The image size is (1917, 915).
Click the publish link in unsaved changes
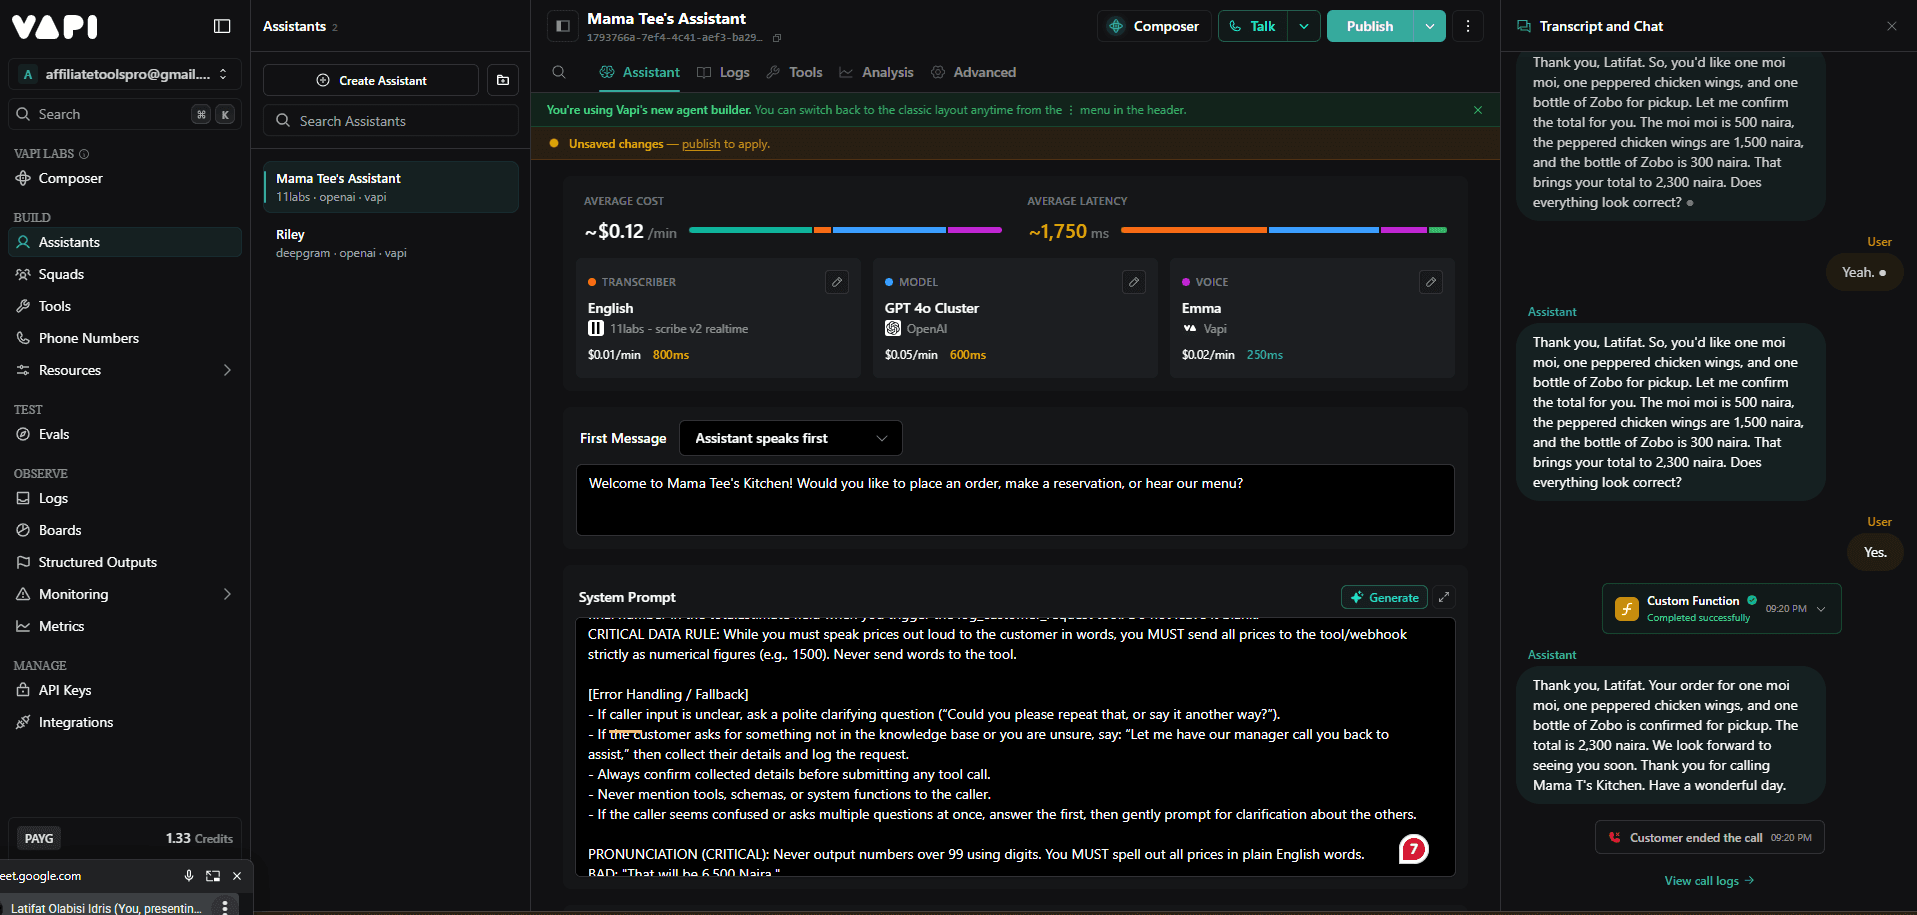(x=701, y=144)
